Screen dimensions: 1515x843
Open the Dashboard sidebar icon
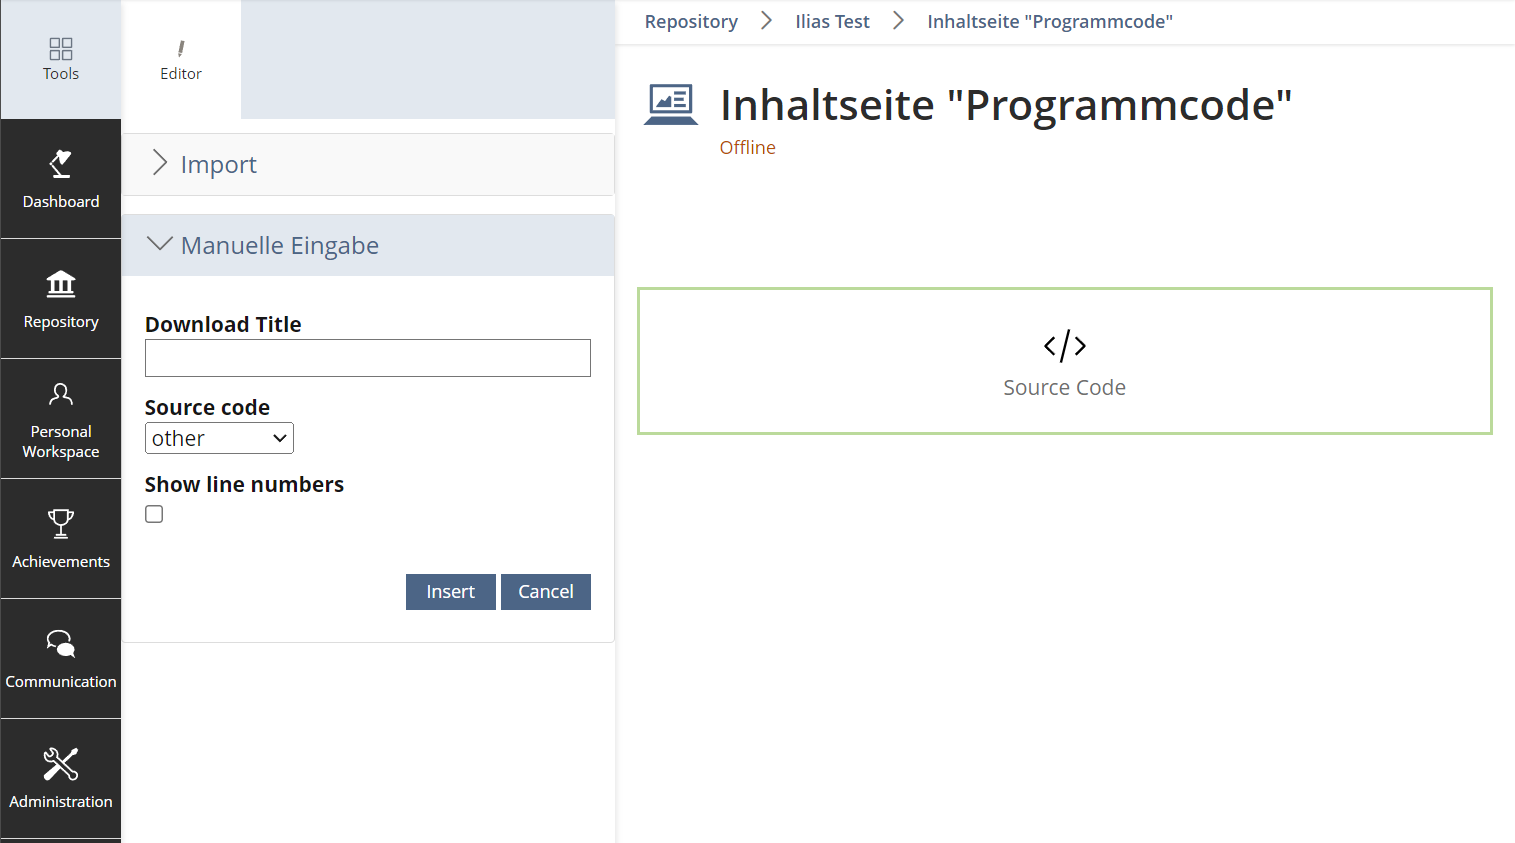[x=61, y=164]
